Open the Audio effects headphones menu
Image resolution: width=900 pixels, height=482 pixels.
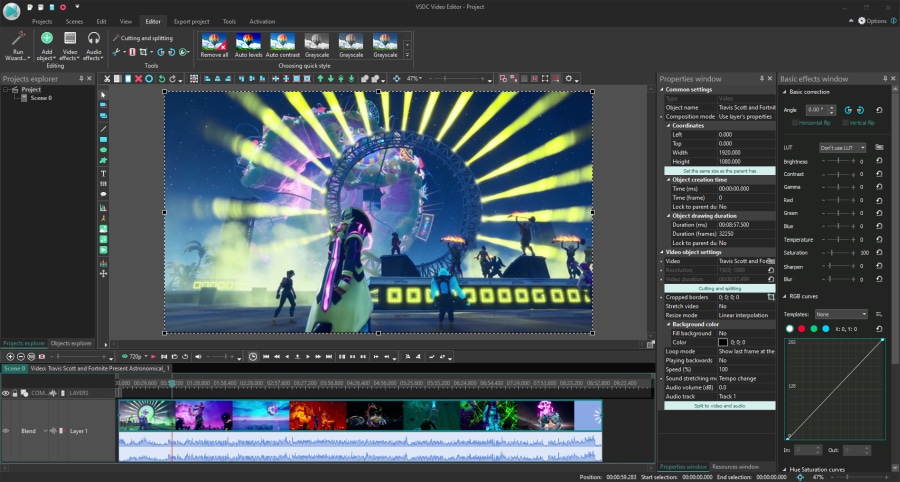(93, 46)
